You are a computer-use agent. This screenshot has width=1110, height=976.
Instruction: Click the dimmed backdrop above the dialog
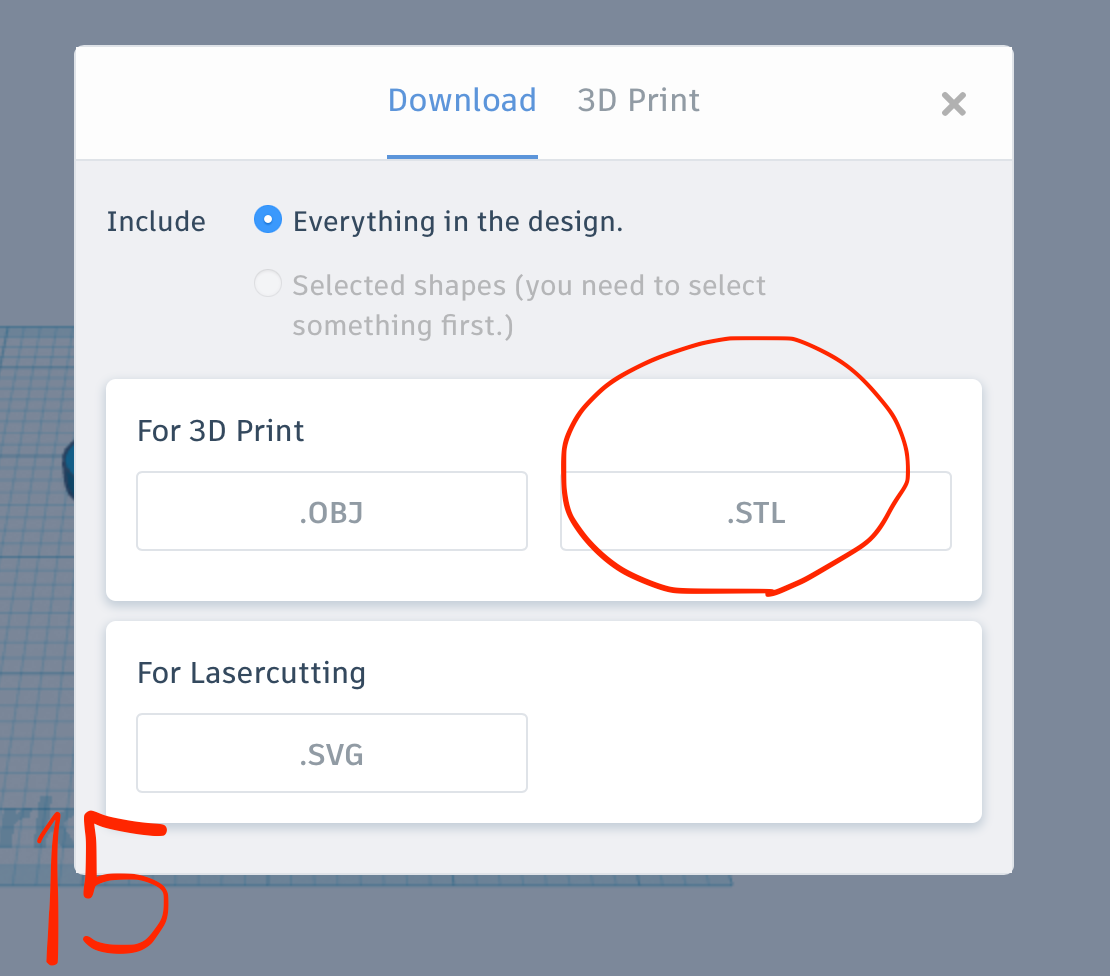pyautogui.click(x=544, y=21)
